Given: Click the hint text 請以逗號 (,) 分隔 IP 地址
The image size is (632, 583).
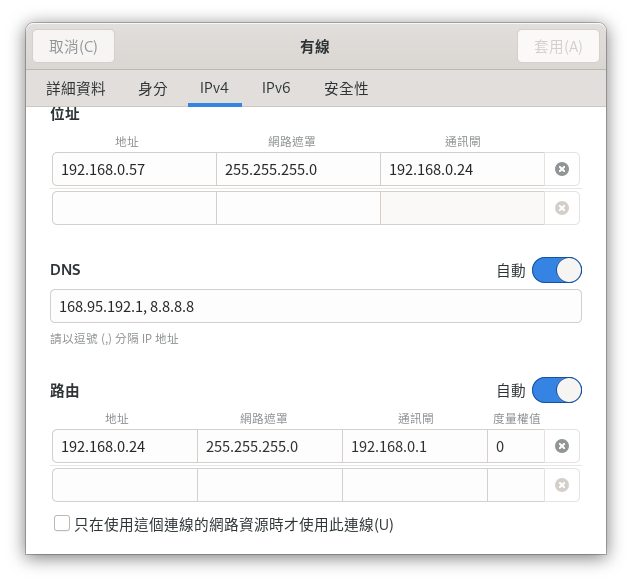Looking at the screenshot, I should point(114,339).
